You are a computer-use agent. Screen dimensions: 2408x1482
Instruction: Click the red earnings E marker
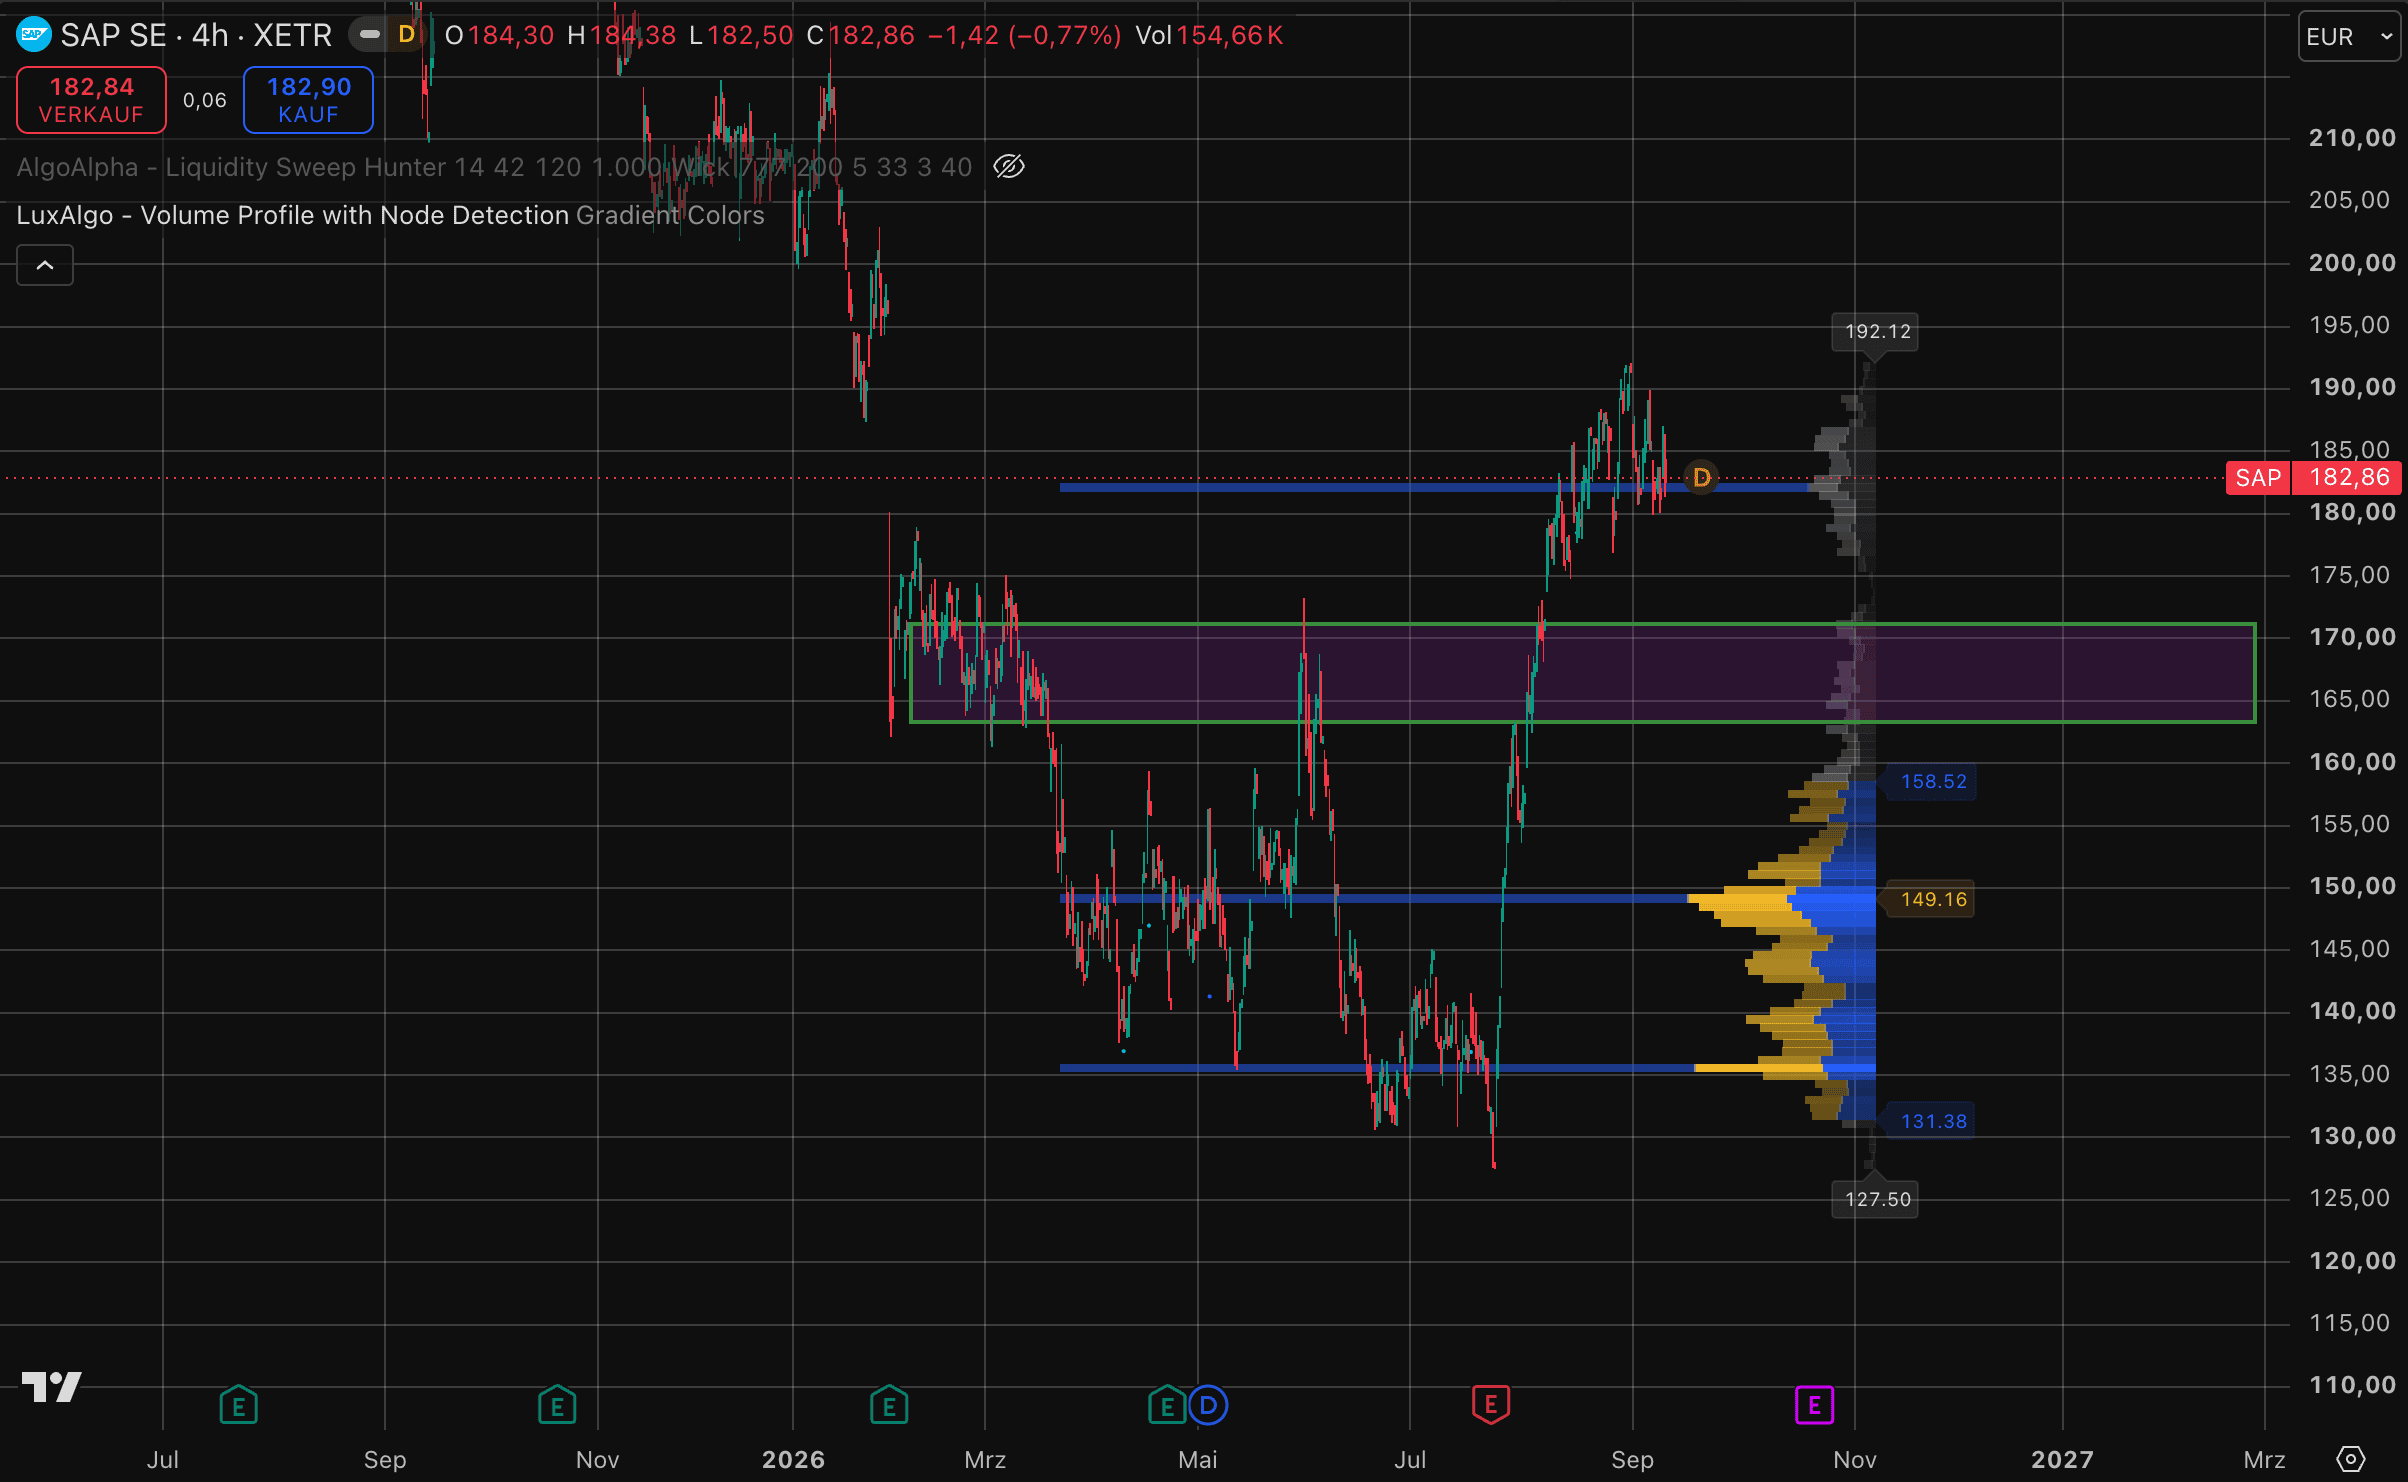1490,1405
